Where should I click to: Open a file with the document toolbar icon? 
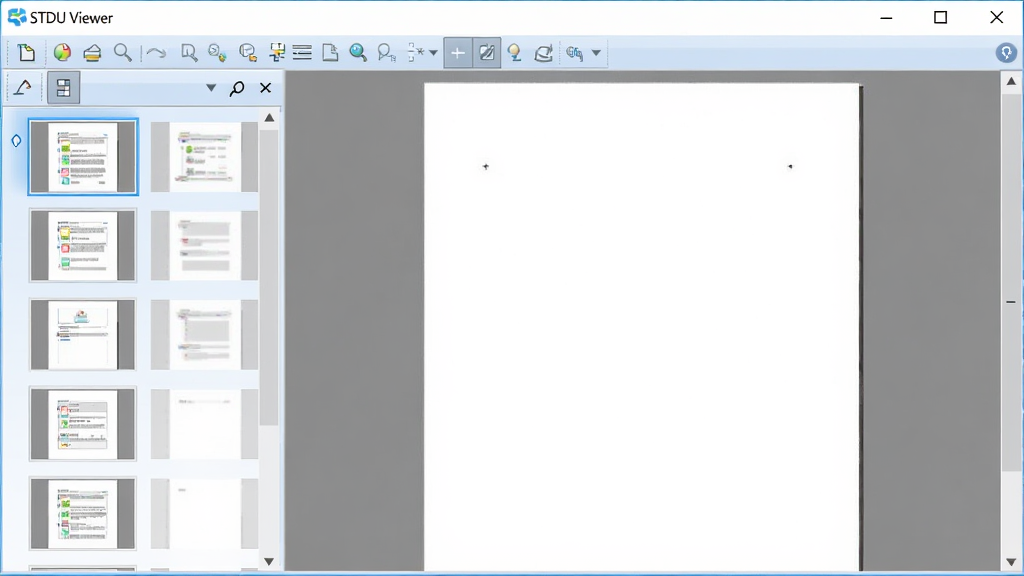pyautogui.click(x=26, y=53)
